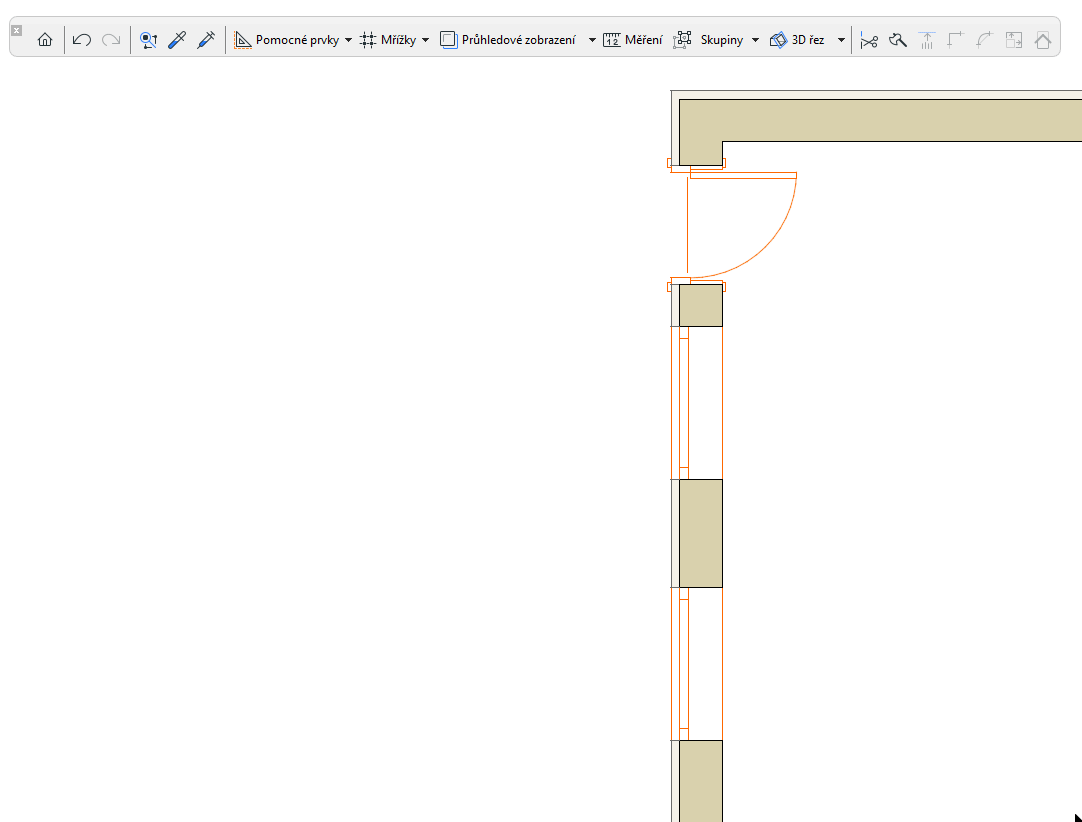
Task: Open the Pomocné prvky dropdown arrow
Action: [349, 40]
